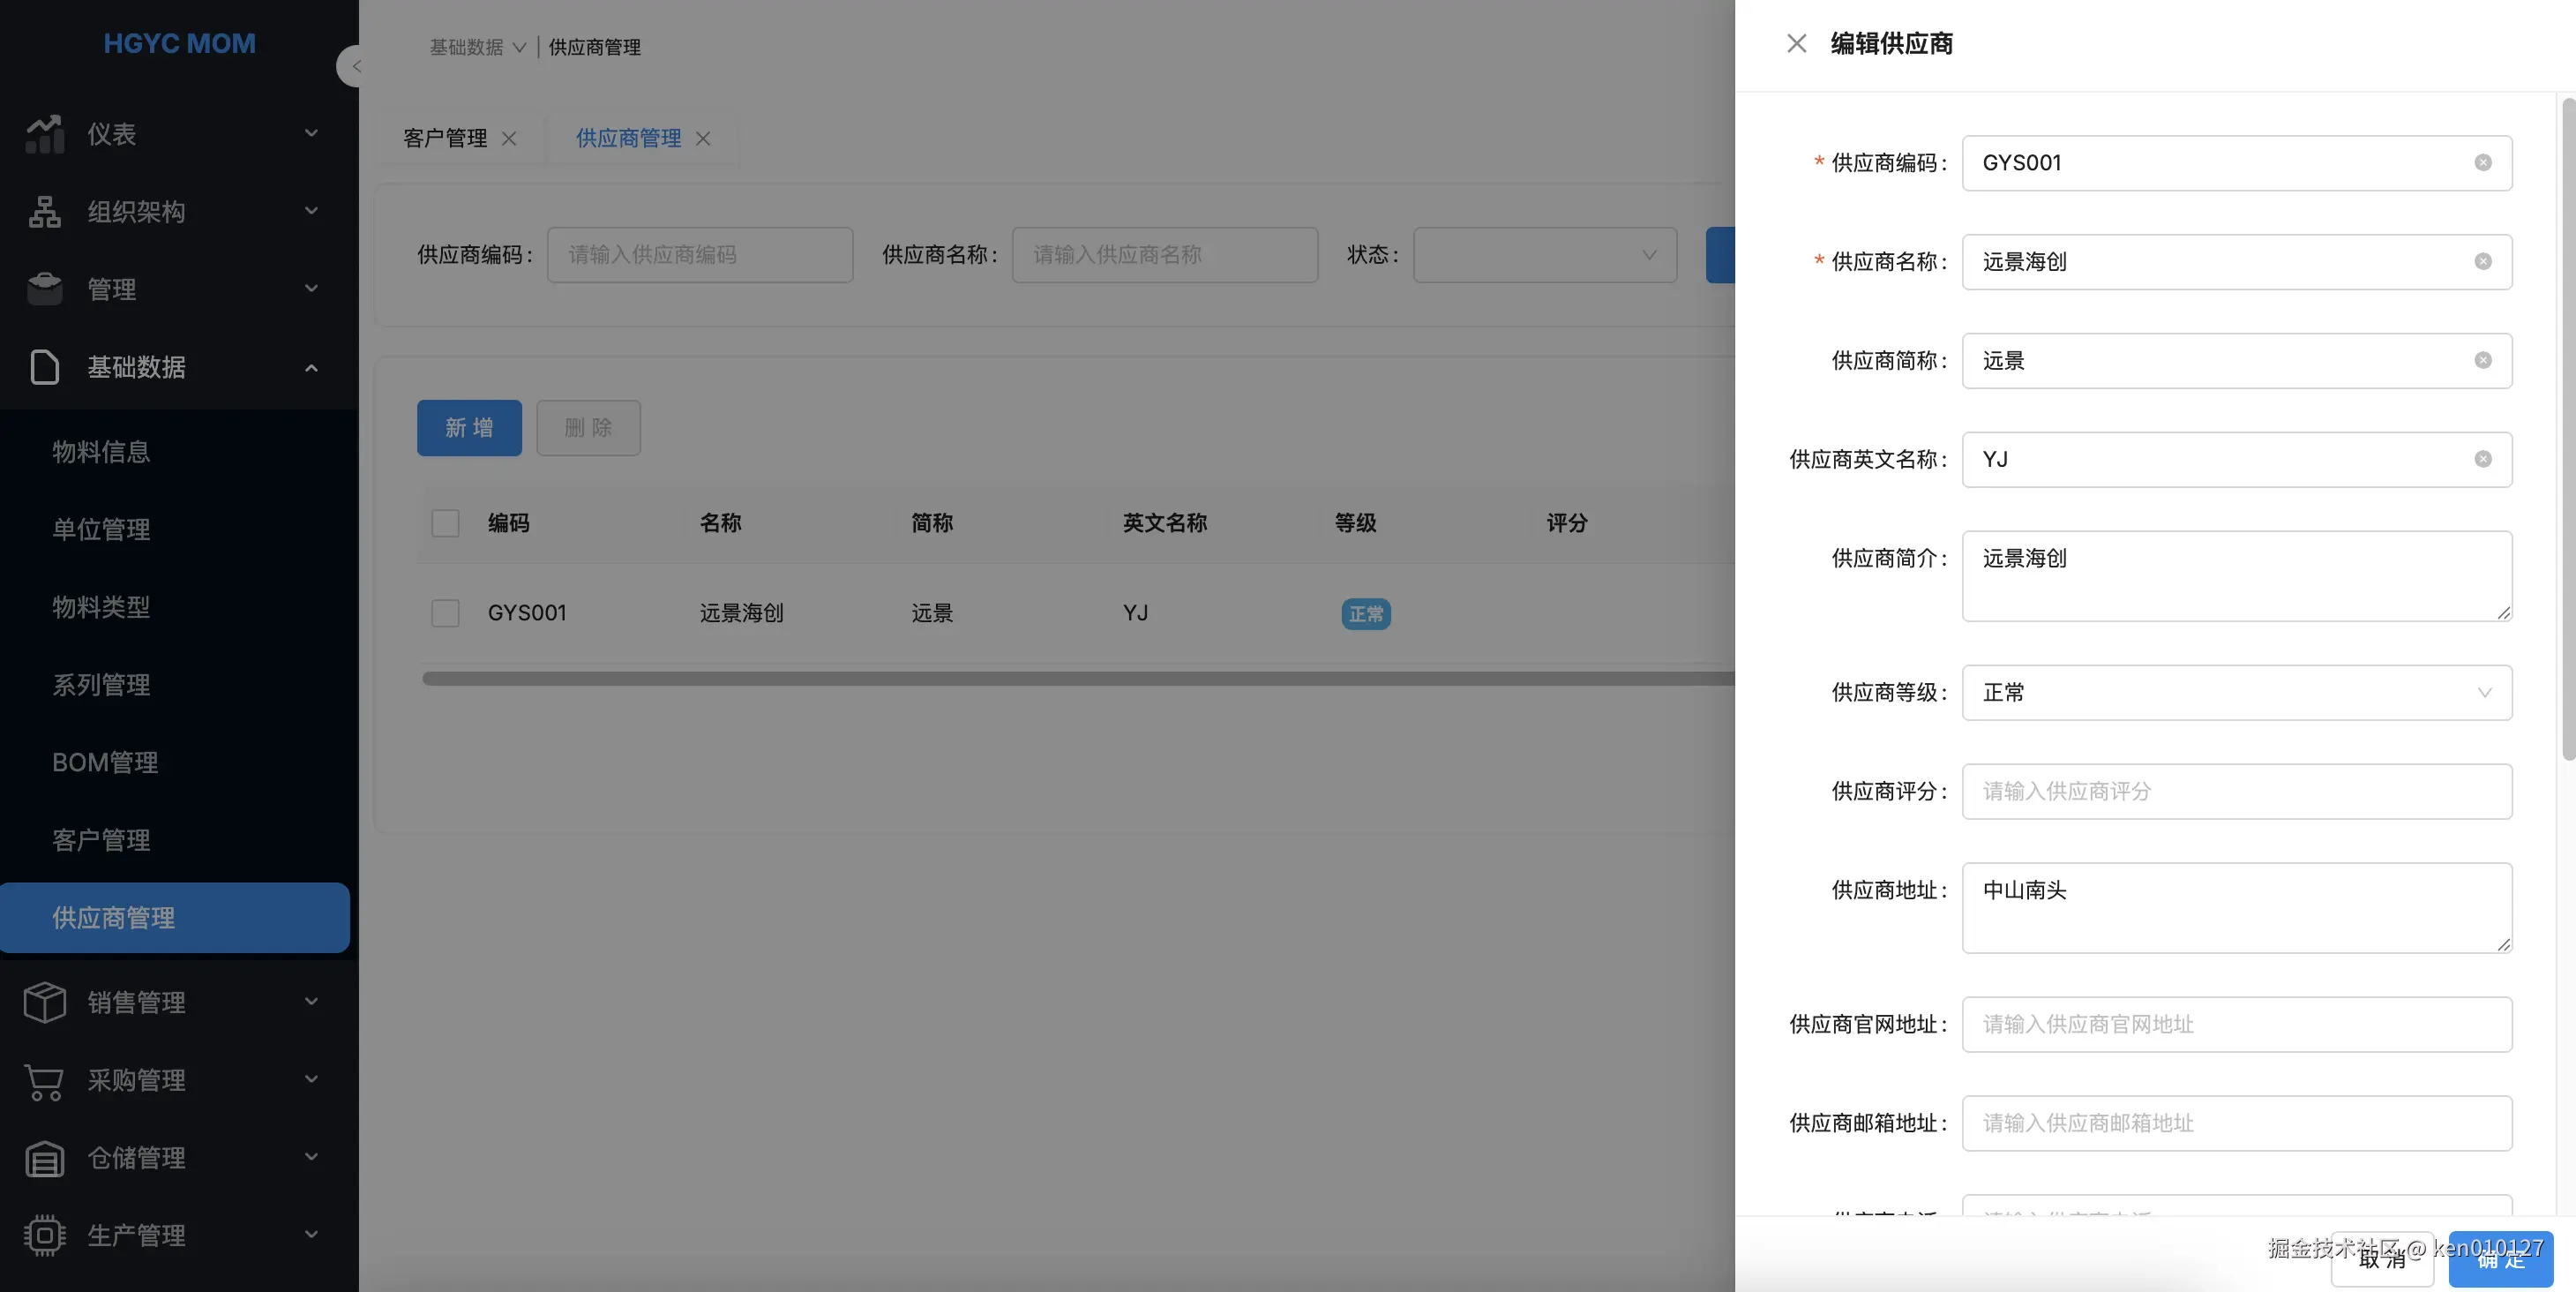This screenshot has width=2576, height=1292.
Task: Clear the 供应商编码 field via its X icon
Action: click(2484, 162)
